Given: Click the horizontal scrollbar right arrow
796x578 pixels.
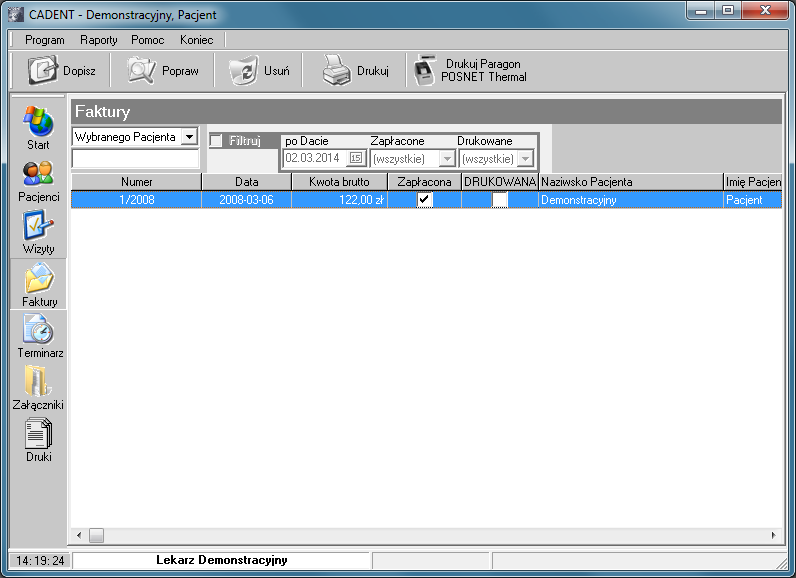Looking at the screenshot, I should pyautogui.click(x=773, y=535).
